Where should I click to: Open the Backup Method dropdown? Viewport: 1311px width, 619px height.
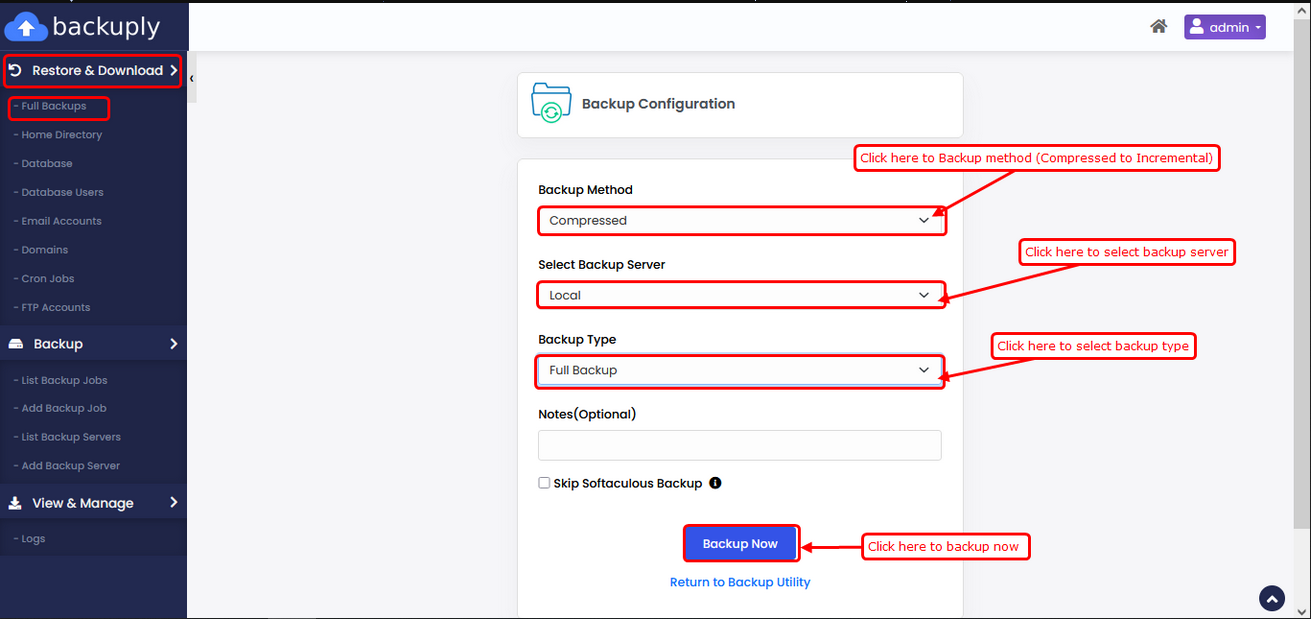point(740,221)
